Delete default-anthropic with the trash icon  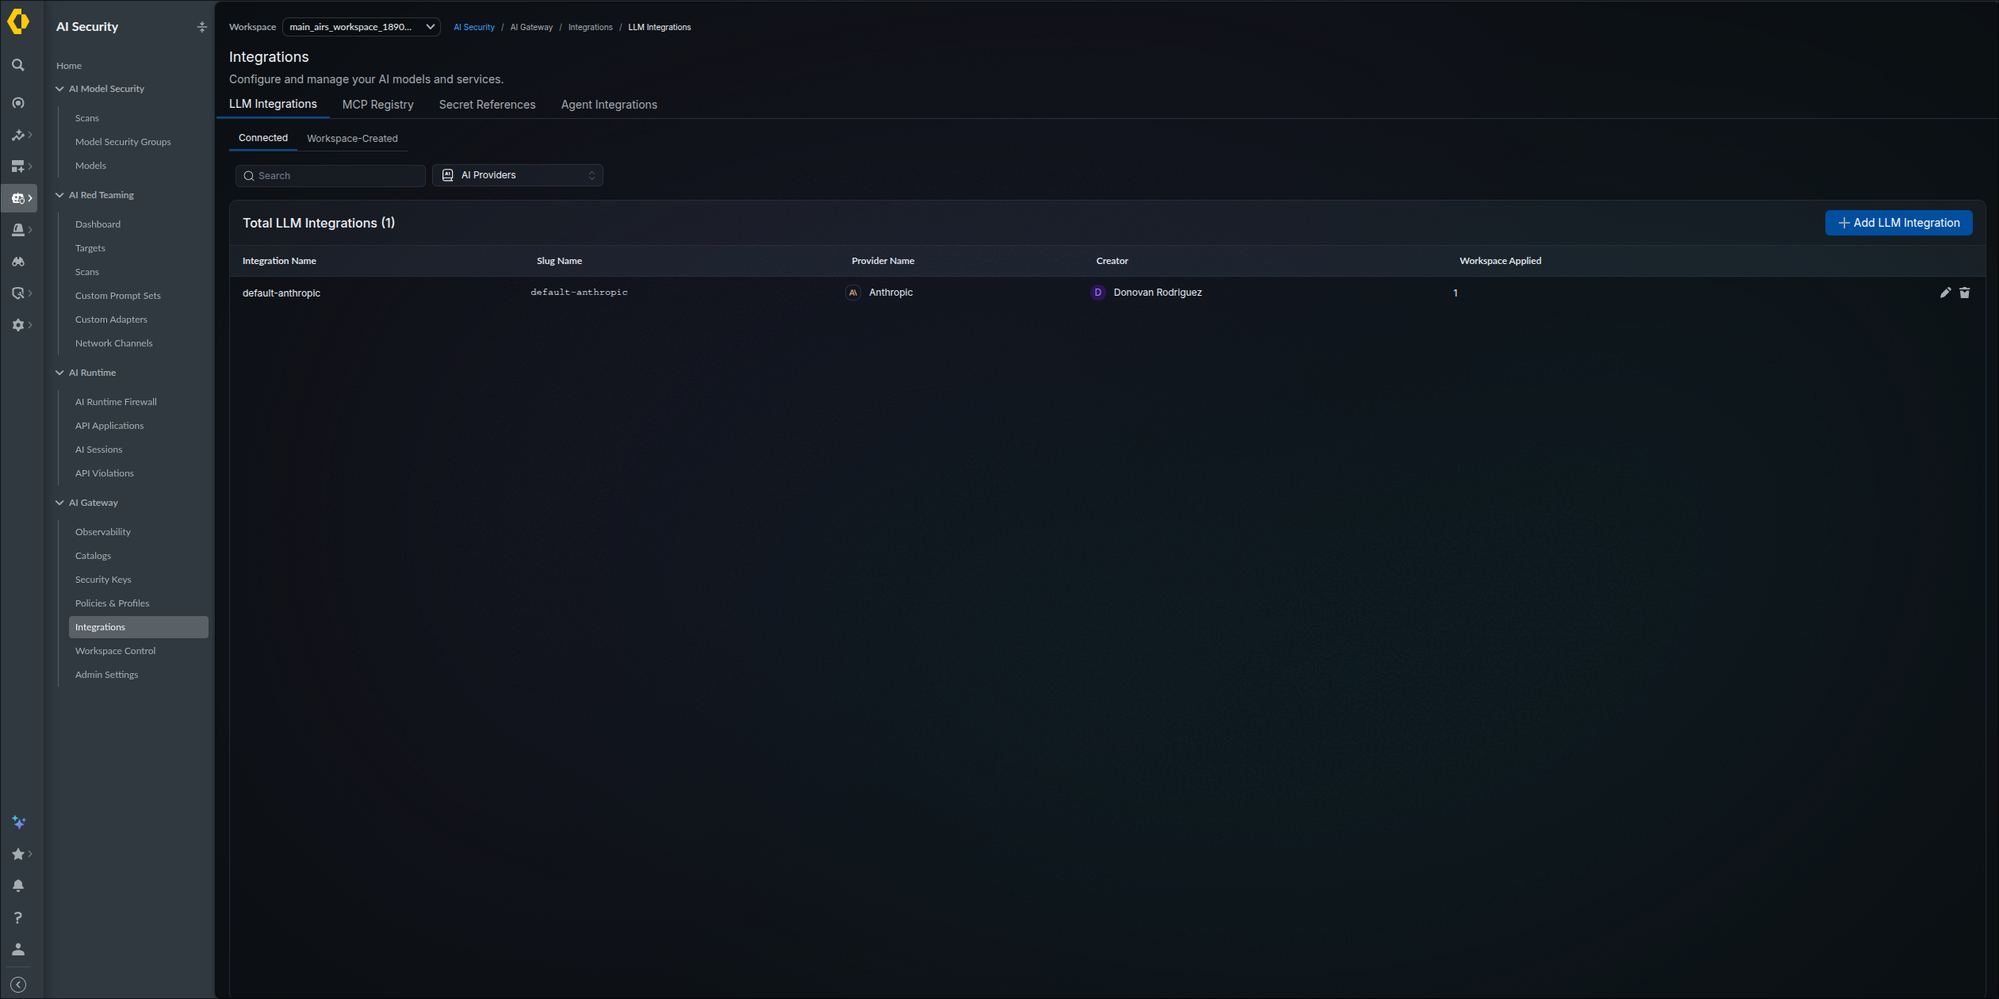(1965, 293)
